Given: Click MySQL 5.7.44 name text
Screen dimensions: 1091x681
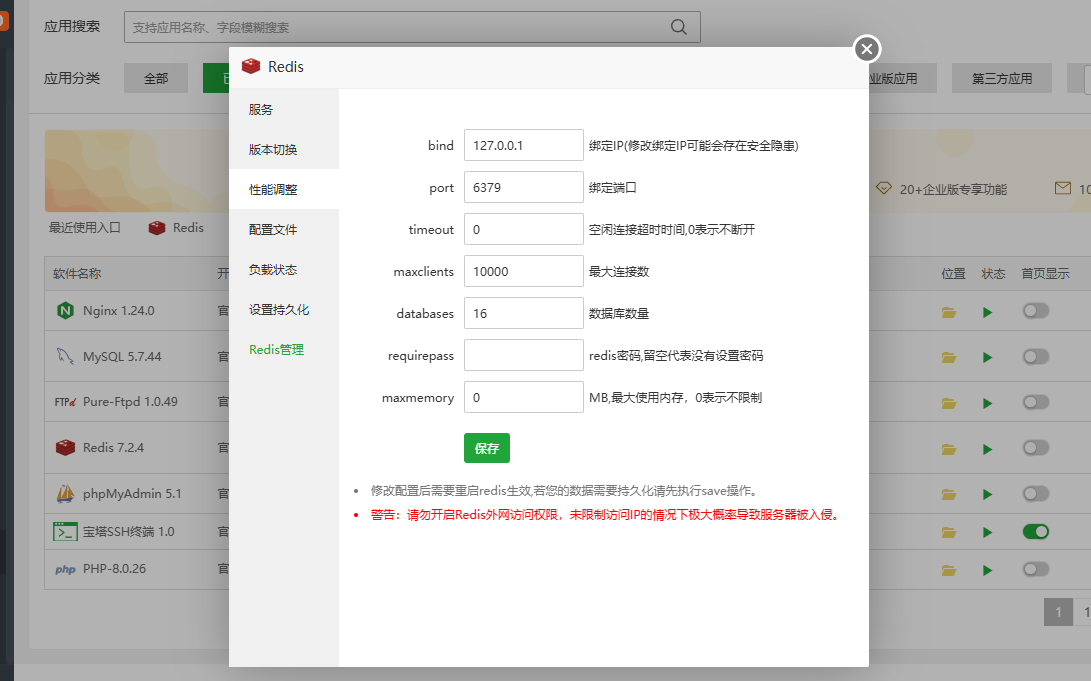Looking at the screenshot, I should click(x=122, y=357).
